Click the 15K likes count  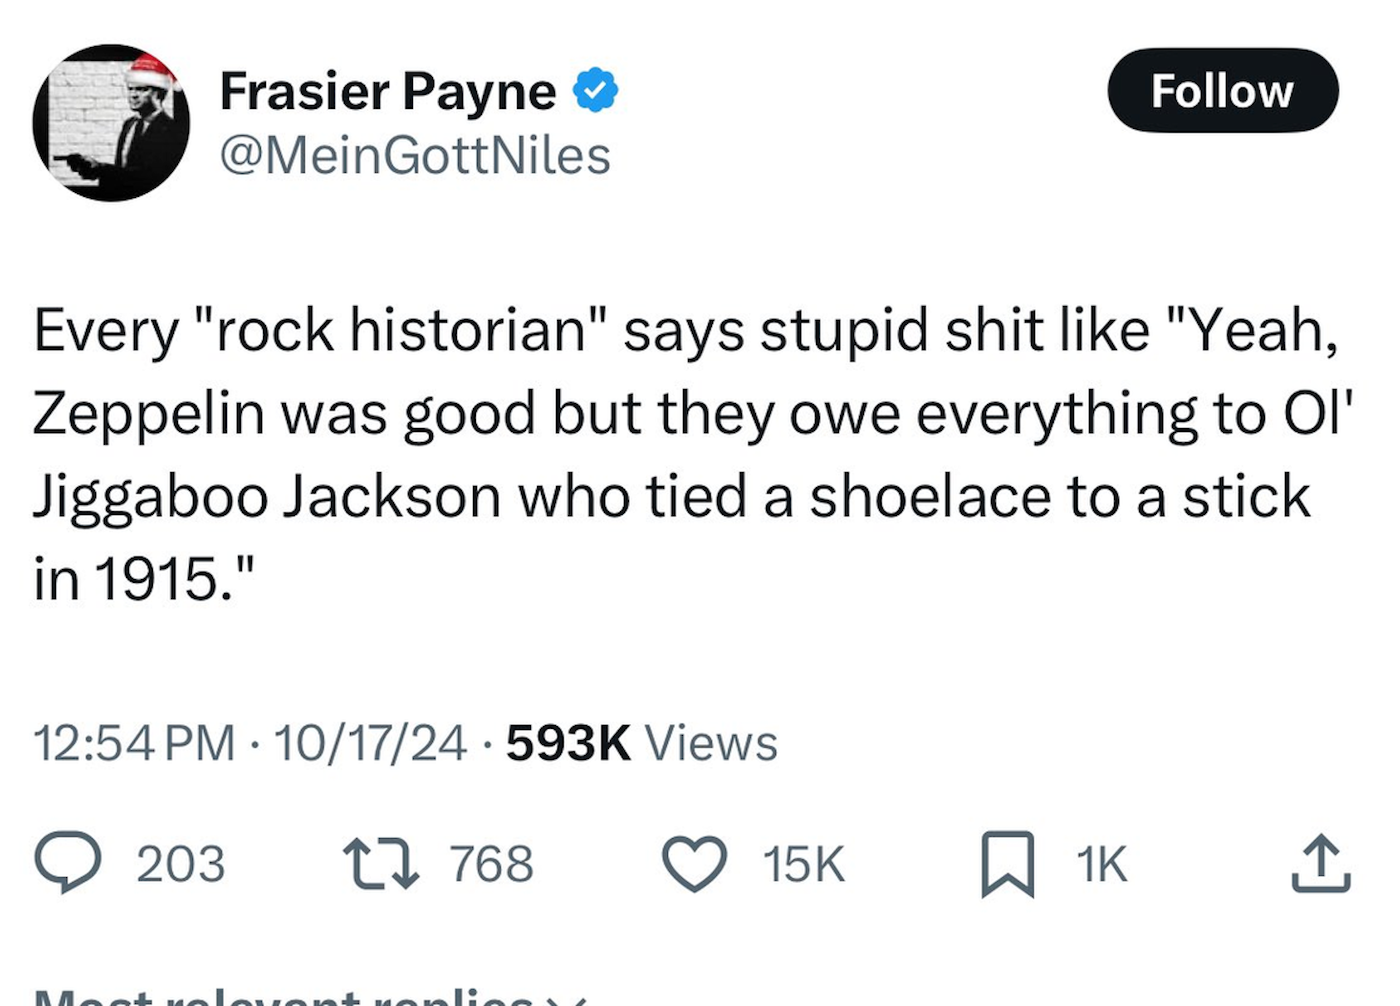pos(804,864)
